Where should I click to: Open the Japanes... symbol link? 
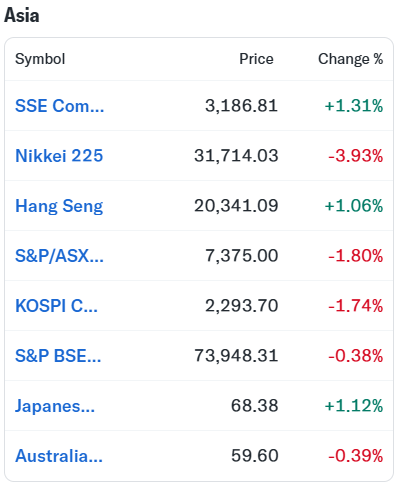pos(55,406)
